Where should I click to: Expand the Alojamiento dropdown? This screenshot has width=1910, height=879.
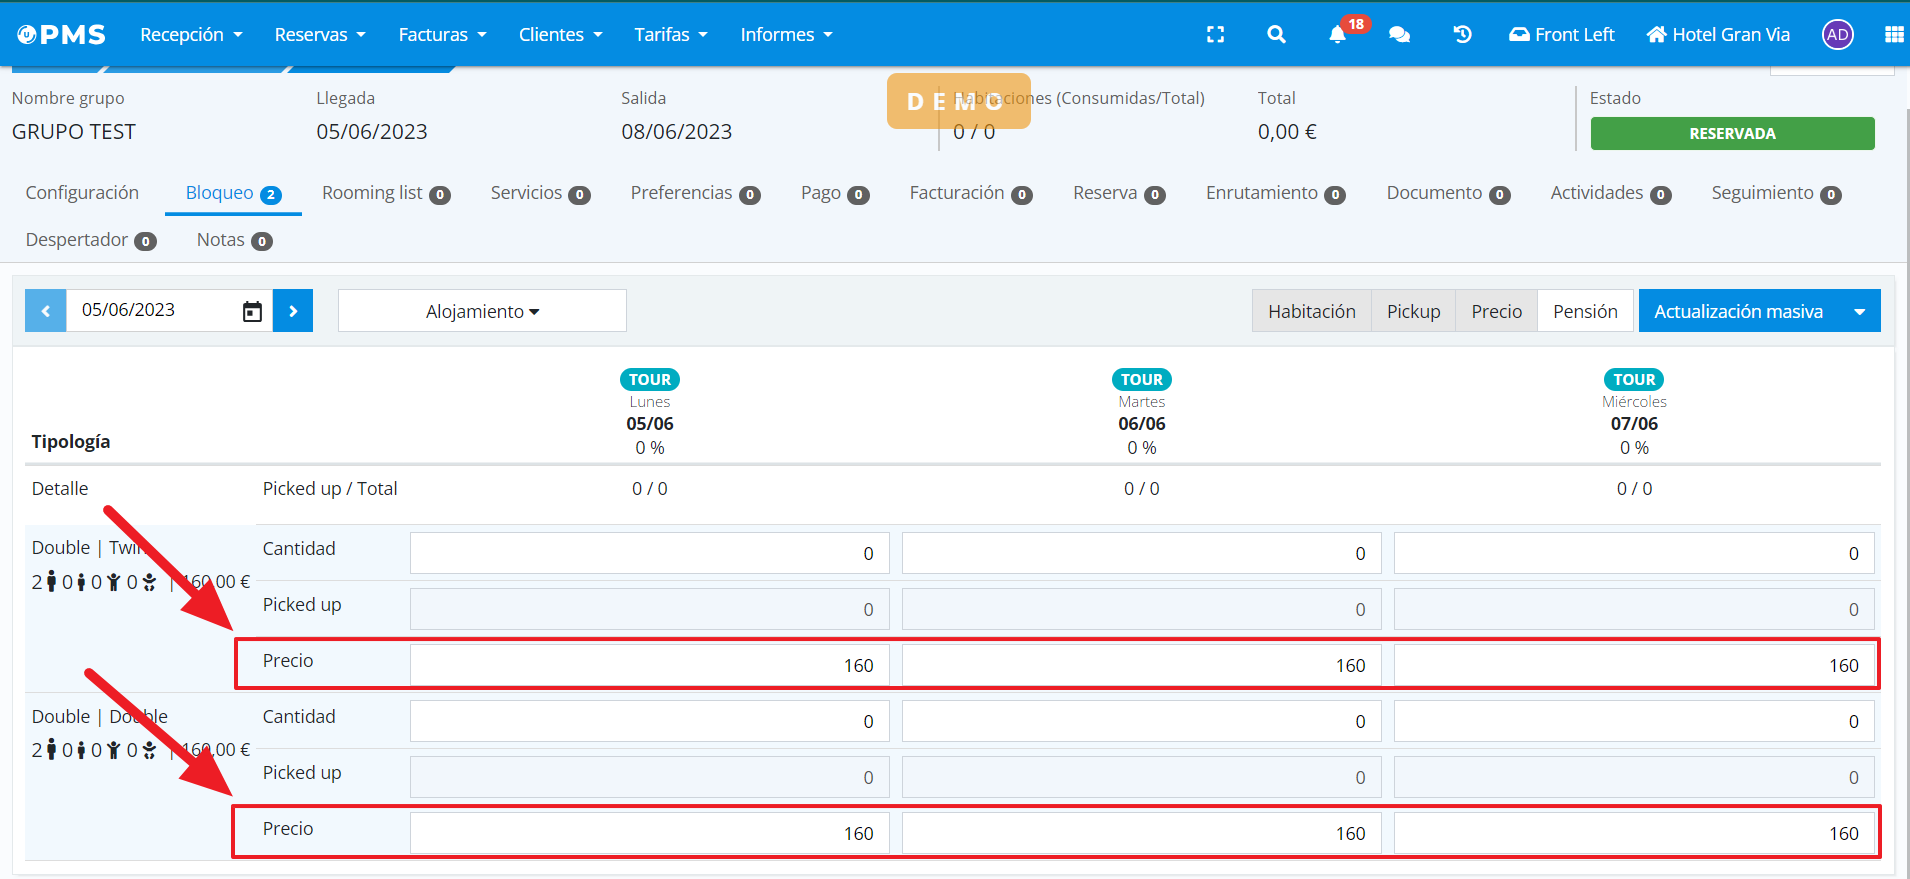(482, 311)
